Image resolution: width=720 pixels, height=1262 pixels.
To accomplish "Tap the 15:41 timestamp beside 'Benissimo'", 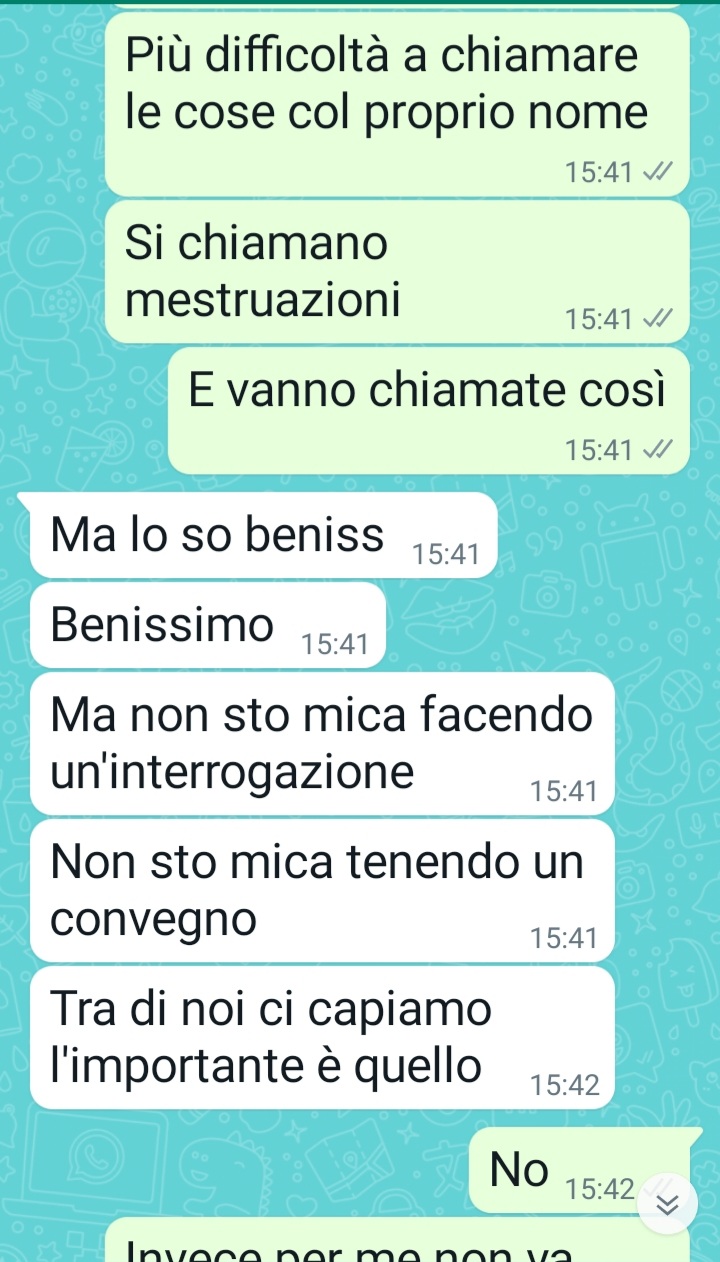I will coord(336,645).
